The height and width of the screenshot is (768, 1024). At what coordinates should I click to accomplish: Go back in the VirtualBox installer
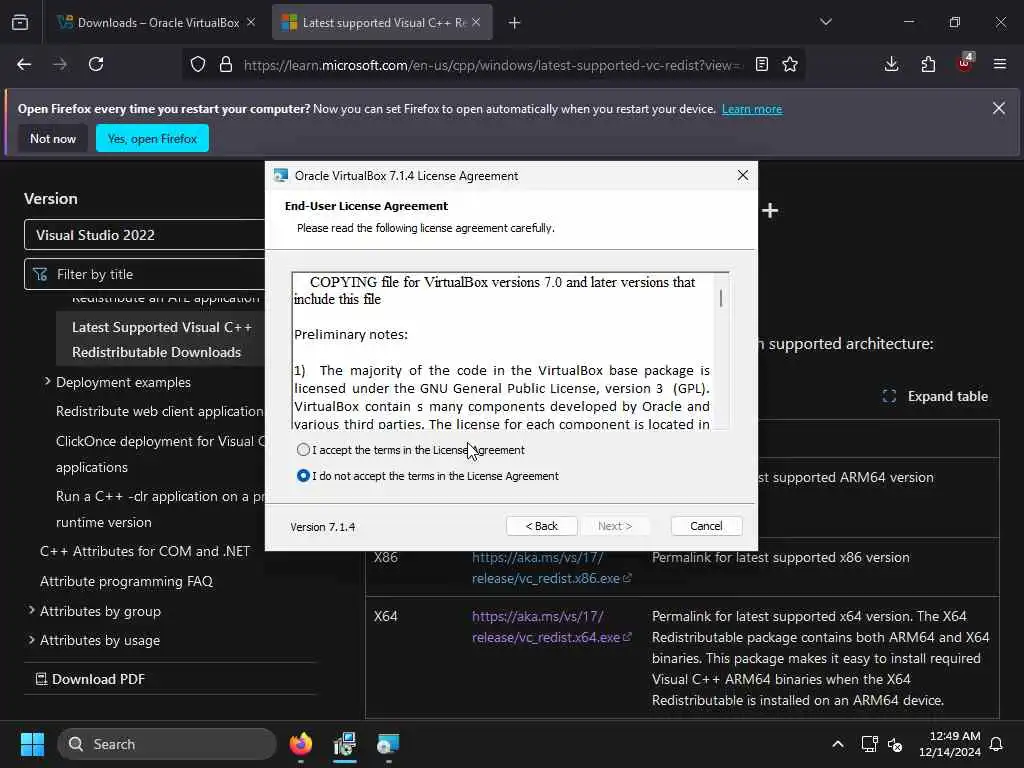tap(541, 526)
